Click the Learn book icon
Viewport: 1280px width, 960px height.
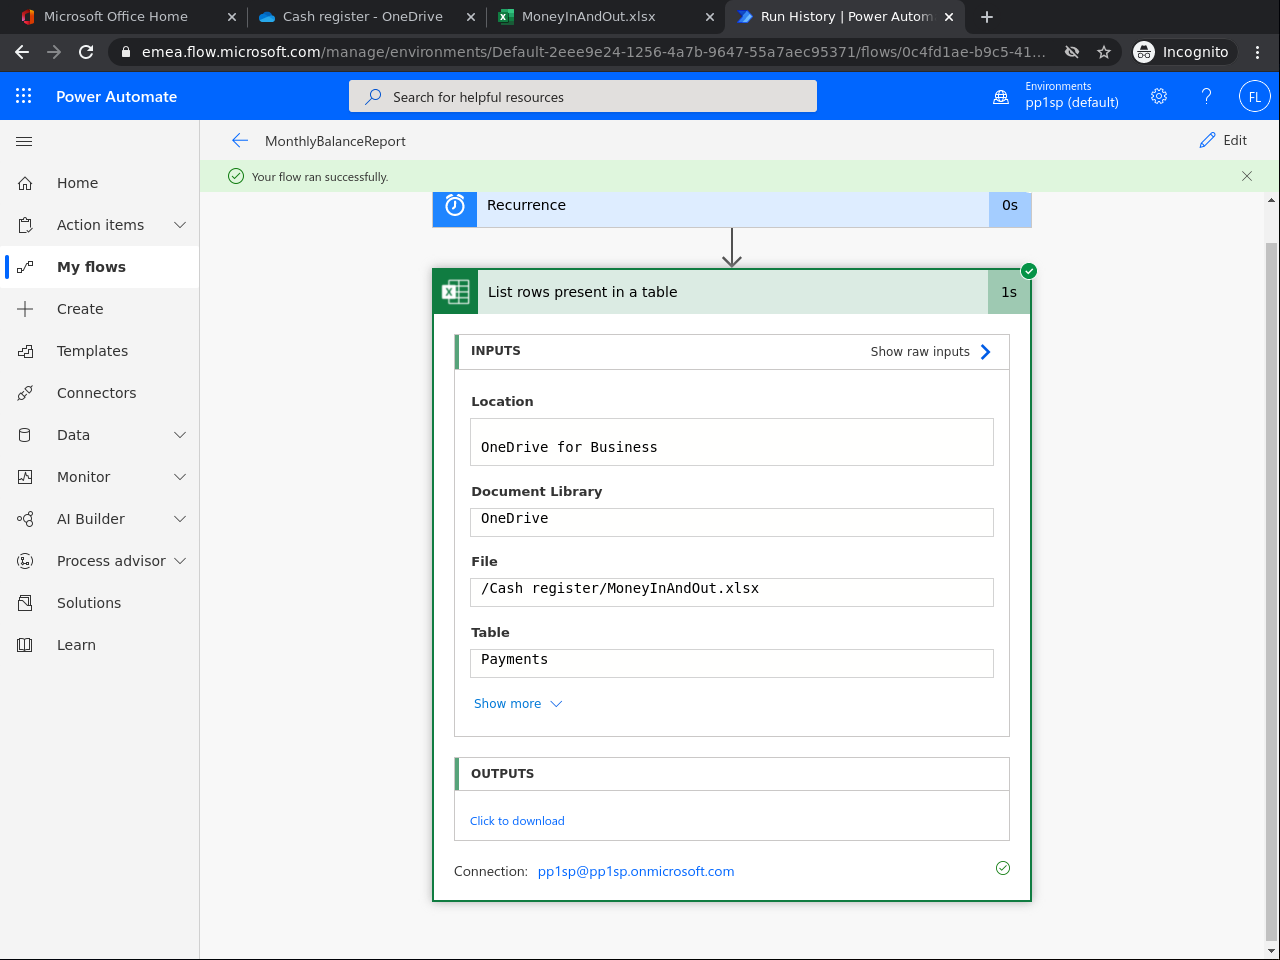tap(25, 645)
